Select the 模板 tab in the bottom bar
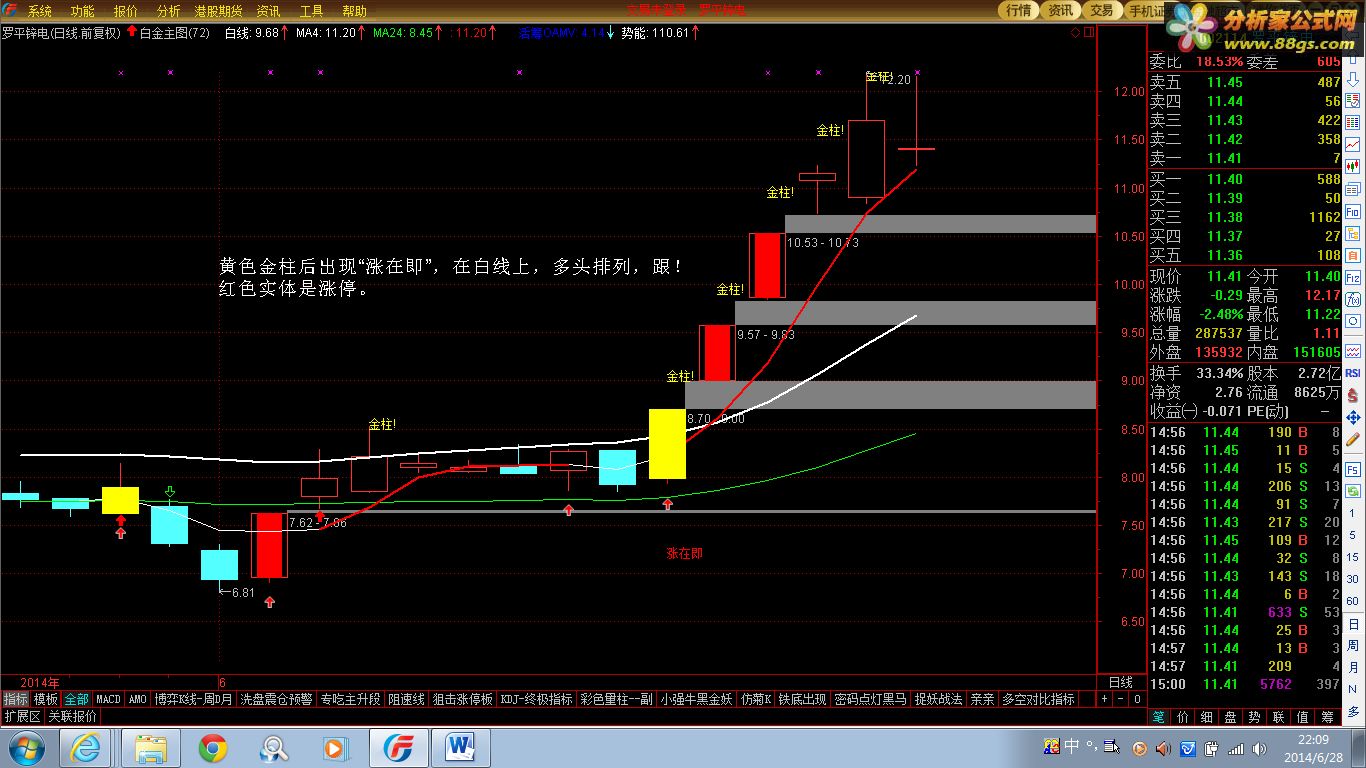This screenshot has height=768, width=1366. (45, 700)
